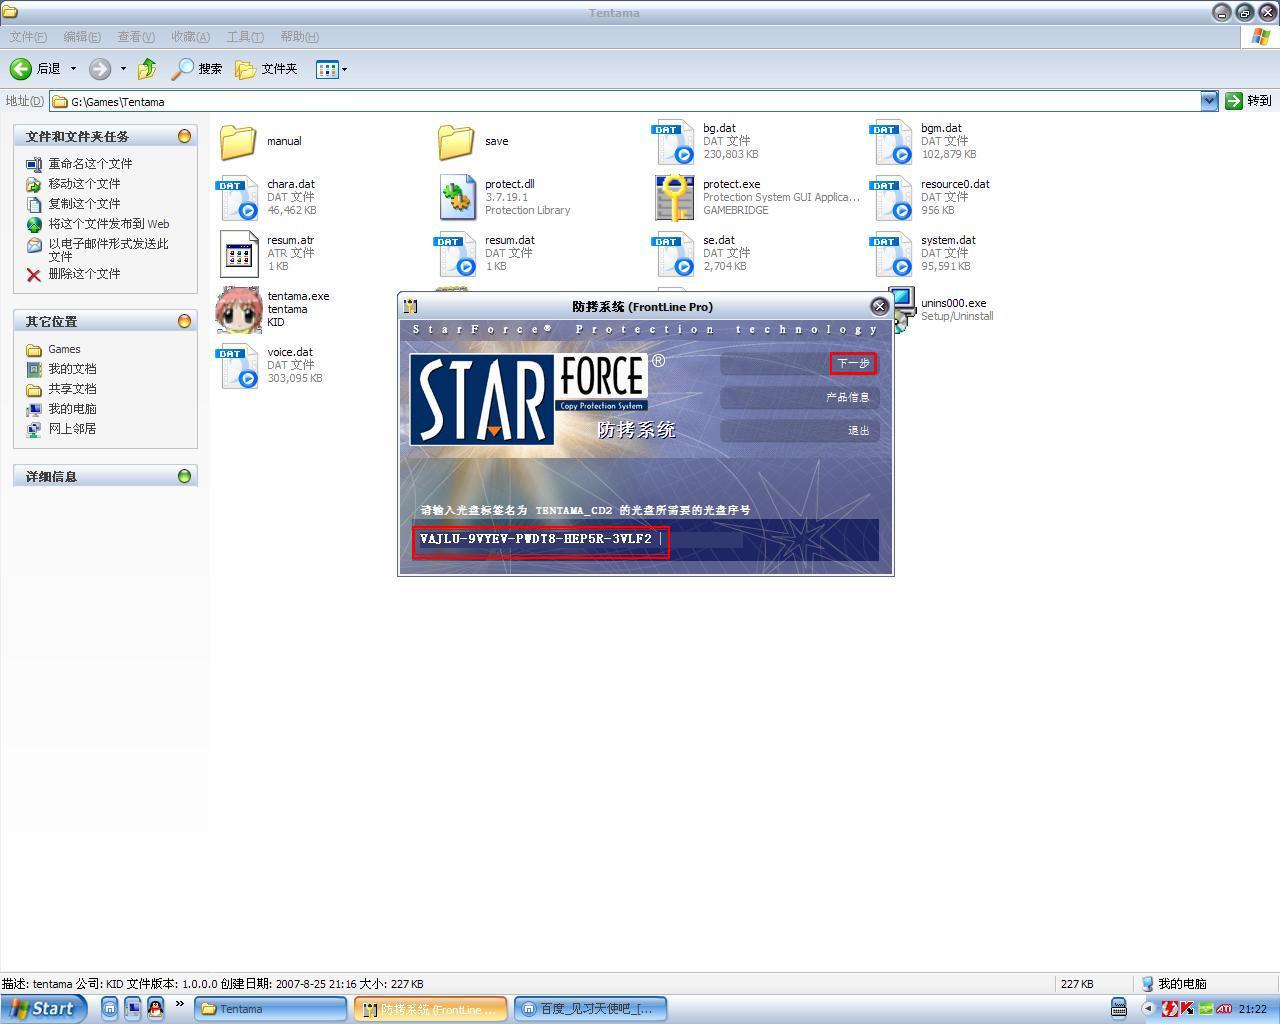Click 我的电脑 zone in status bar
Screen dimensions: 1280x1024
click(1173, 984)
